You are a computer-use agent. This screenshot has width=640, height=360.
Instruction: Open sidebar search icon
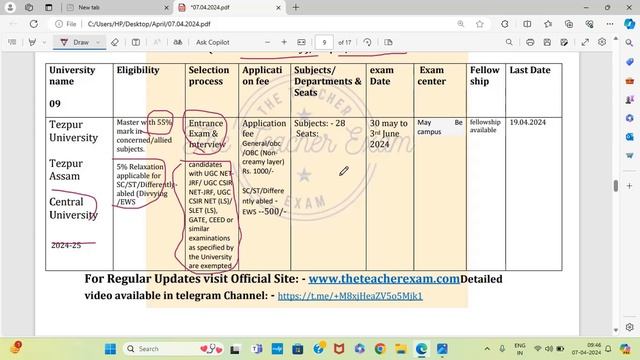coord(629,43)
